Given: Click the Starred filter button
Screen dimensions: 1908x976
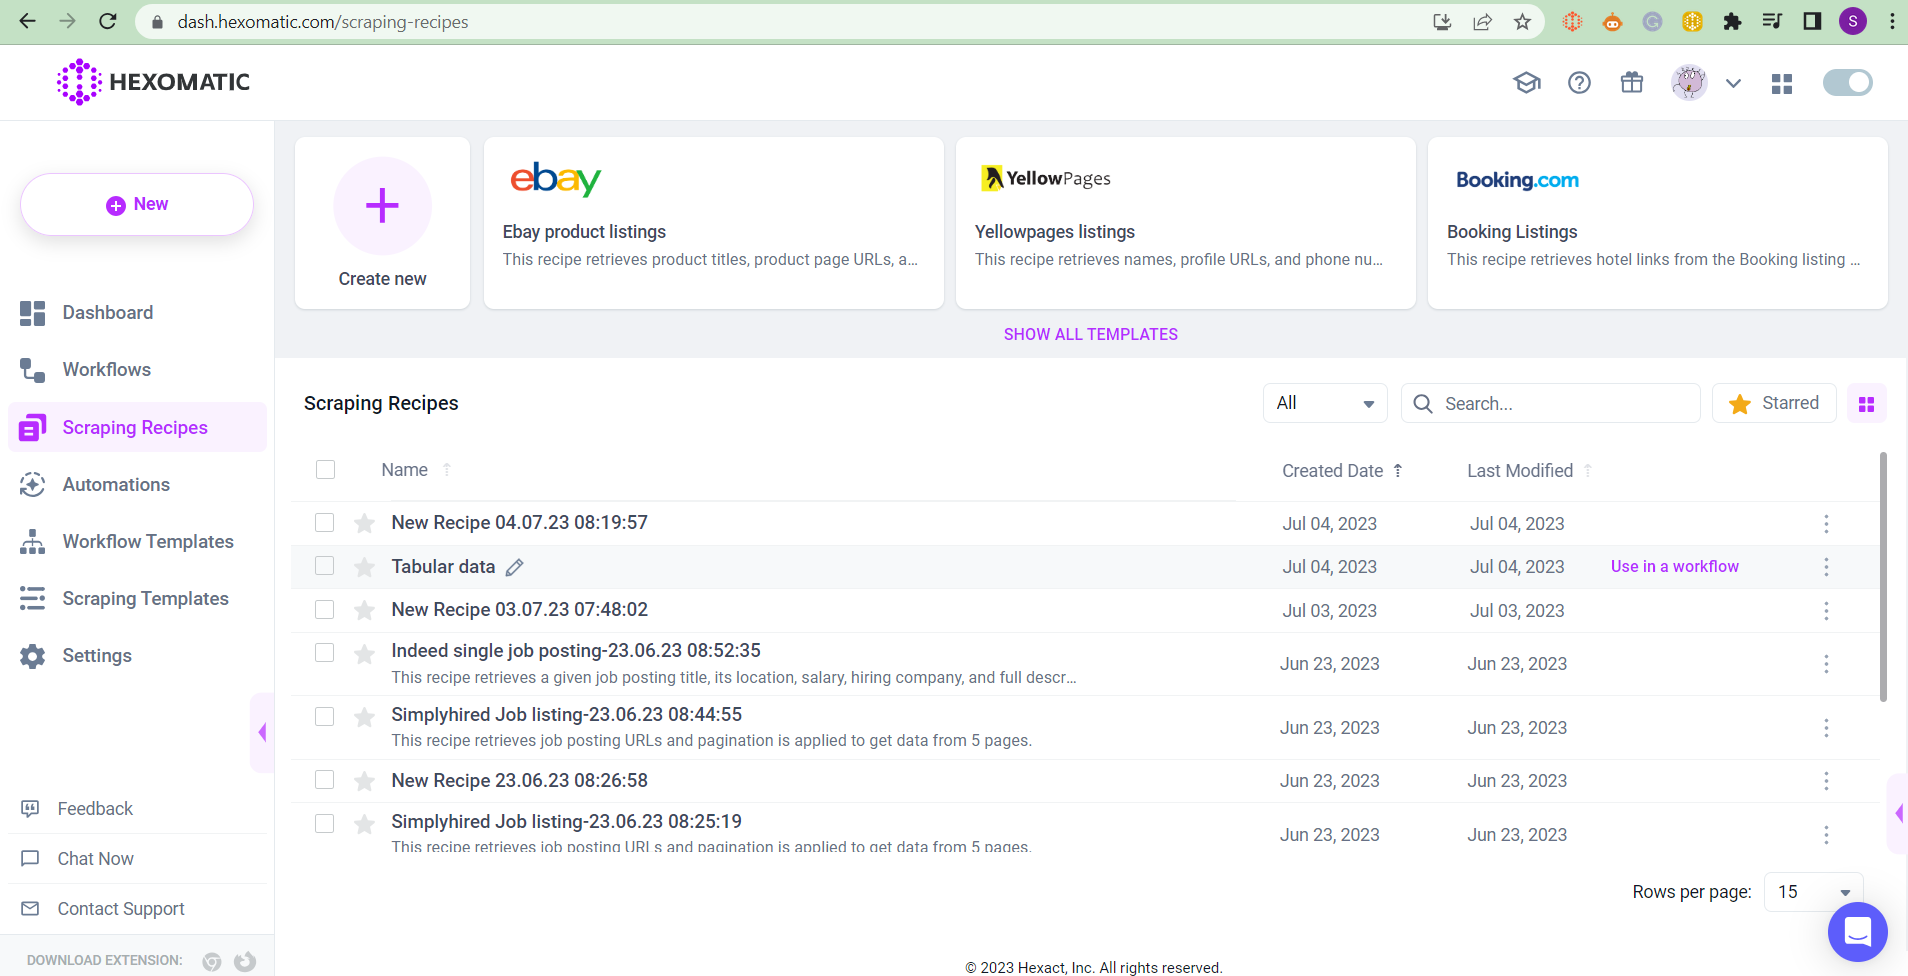Looking at the screenshot, I should [1773, 403].
